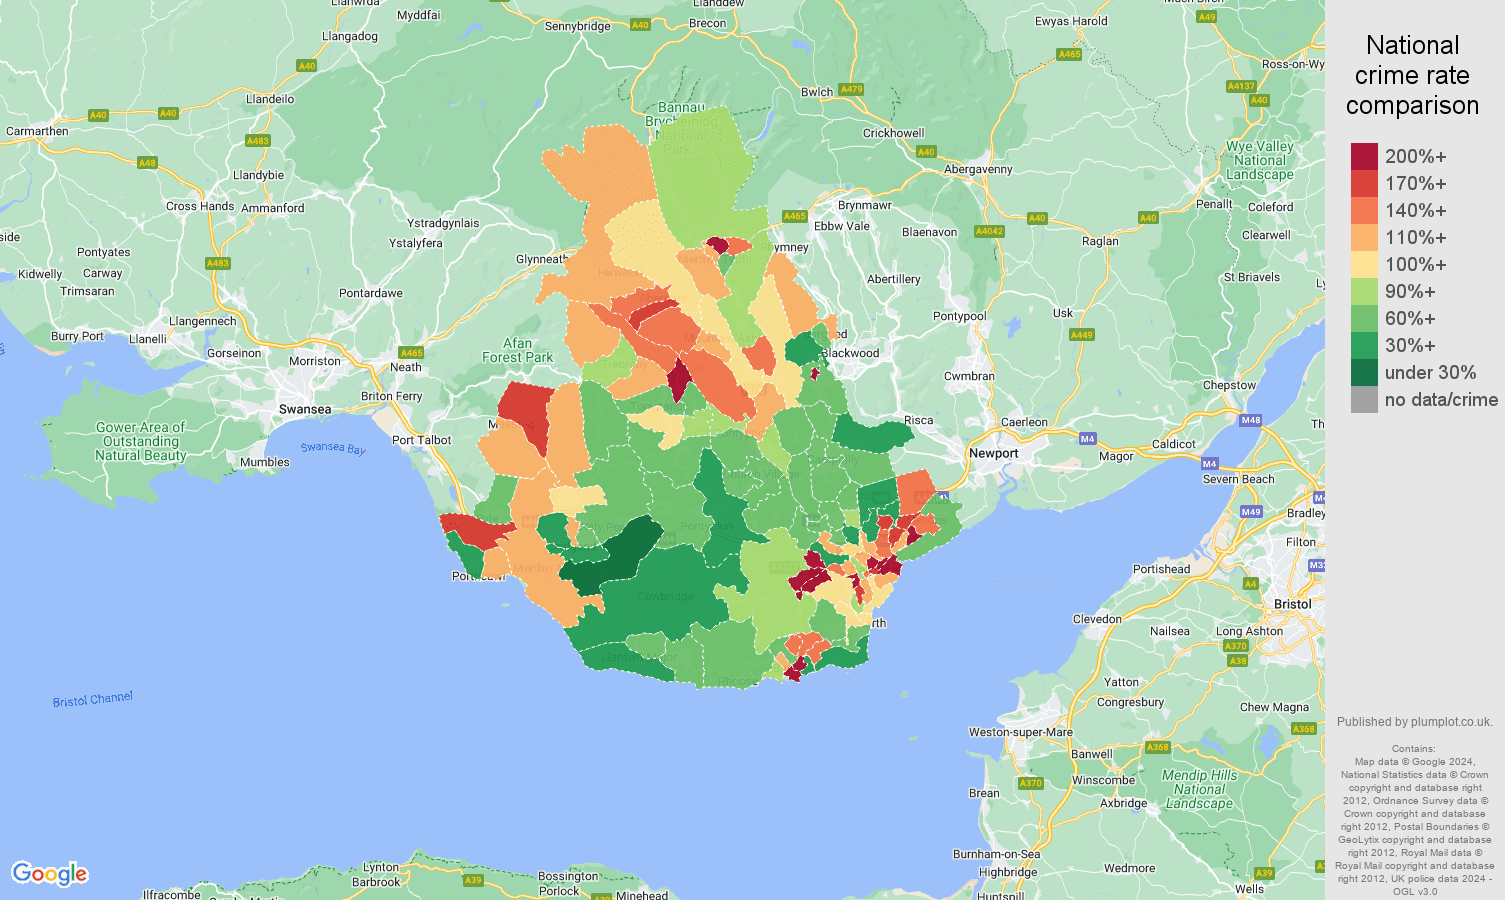The width and height of the screenshot is (1505, 900).
Task: Click the Bristol Channel water label
Action: click(x=92, y=699)
